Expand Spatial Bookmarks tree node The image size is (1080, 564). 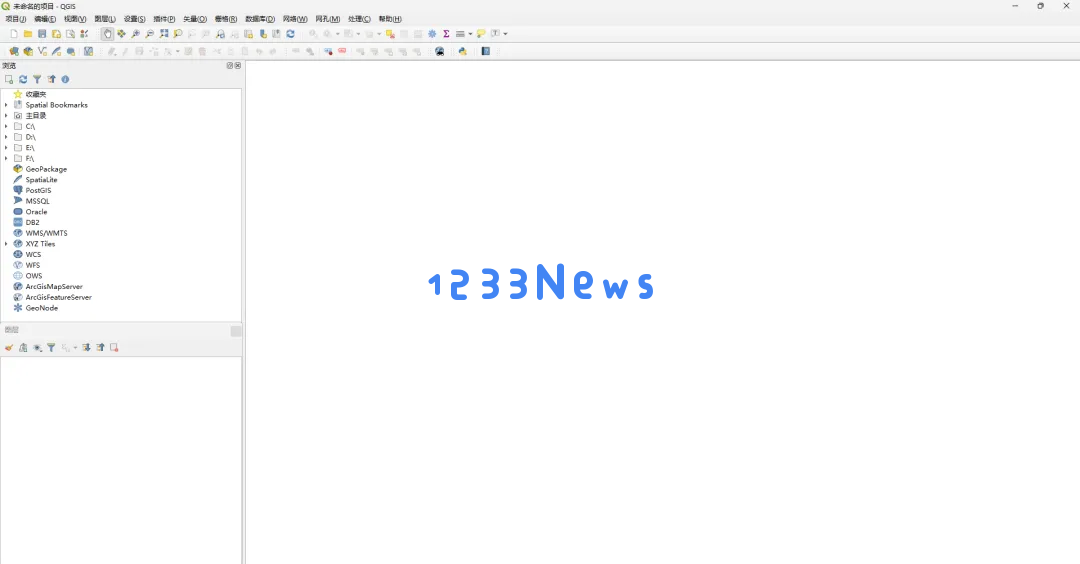click(6, 105)
